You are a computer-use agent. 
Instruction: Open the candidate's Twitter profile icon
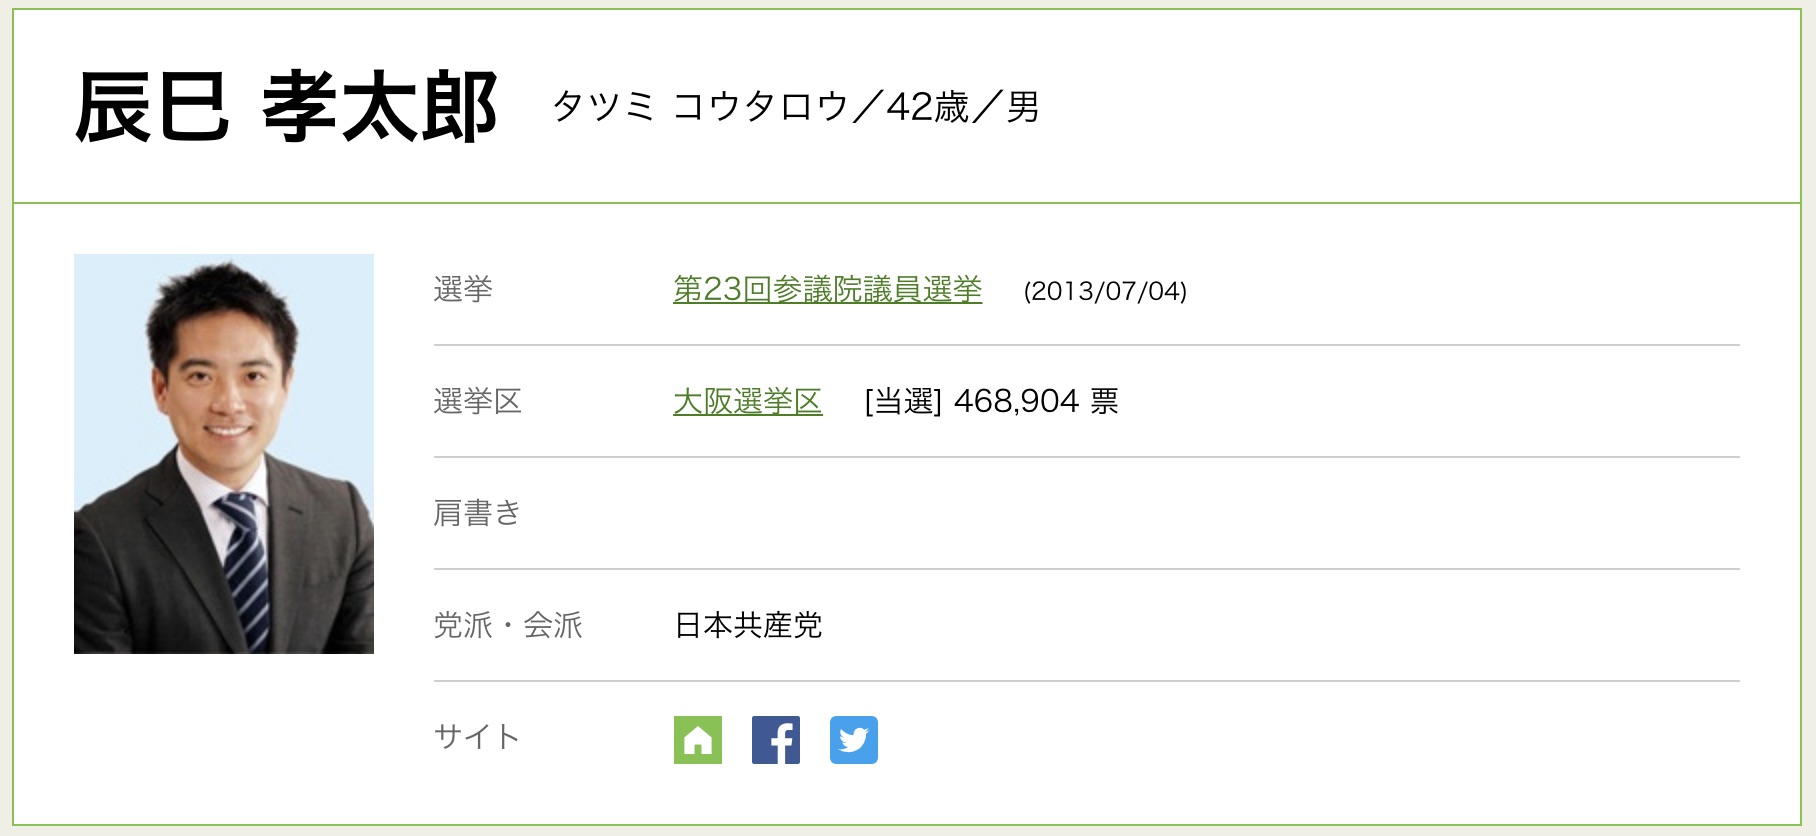click(x=853, y=740)
